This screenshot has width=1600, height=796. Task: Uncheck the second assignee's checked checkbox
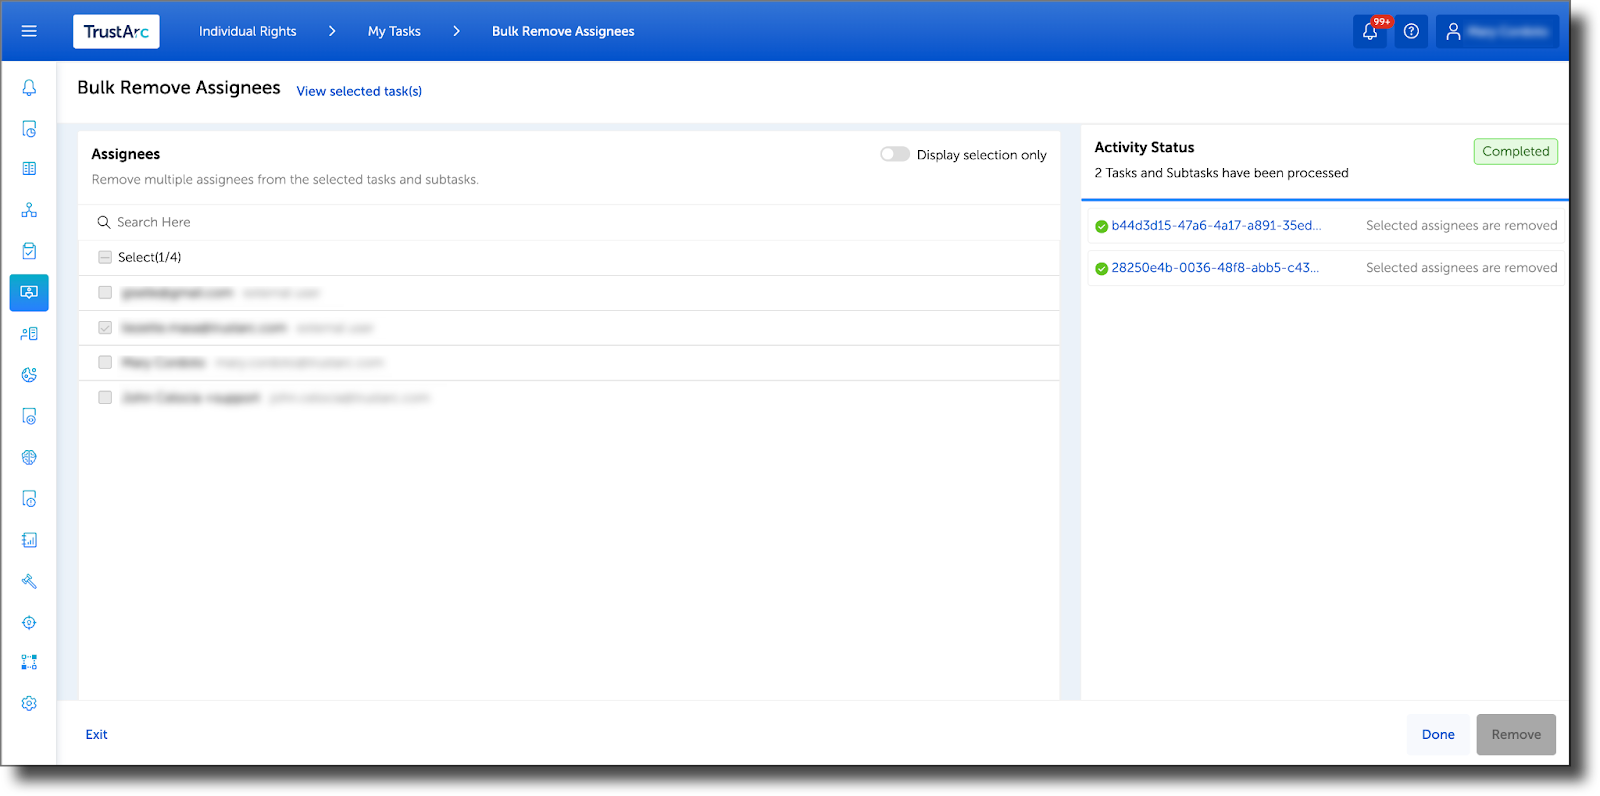[x=105, y=327]
